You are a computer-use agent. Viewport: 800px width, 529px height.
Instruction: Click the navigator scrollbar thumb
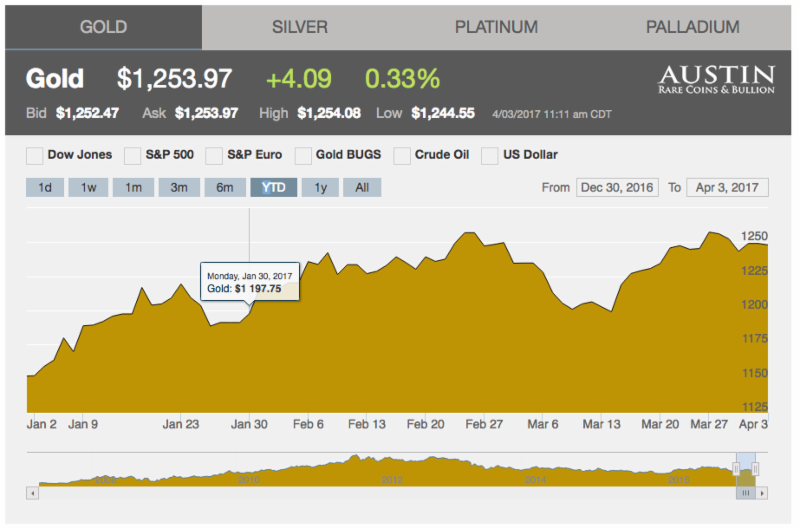[x=746, y=493]
